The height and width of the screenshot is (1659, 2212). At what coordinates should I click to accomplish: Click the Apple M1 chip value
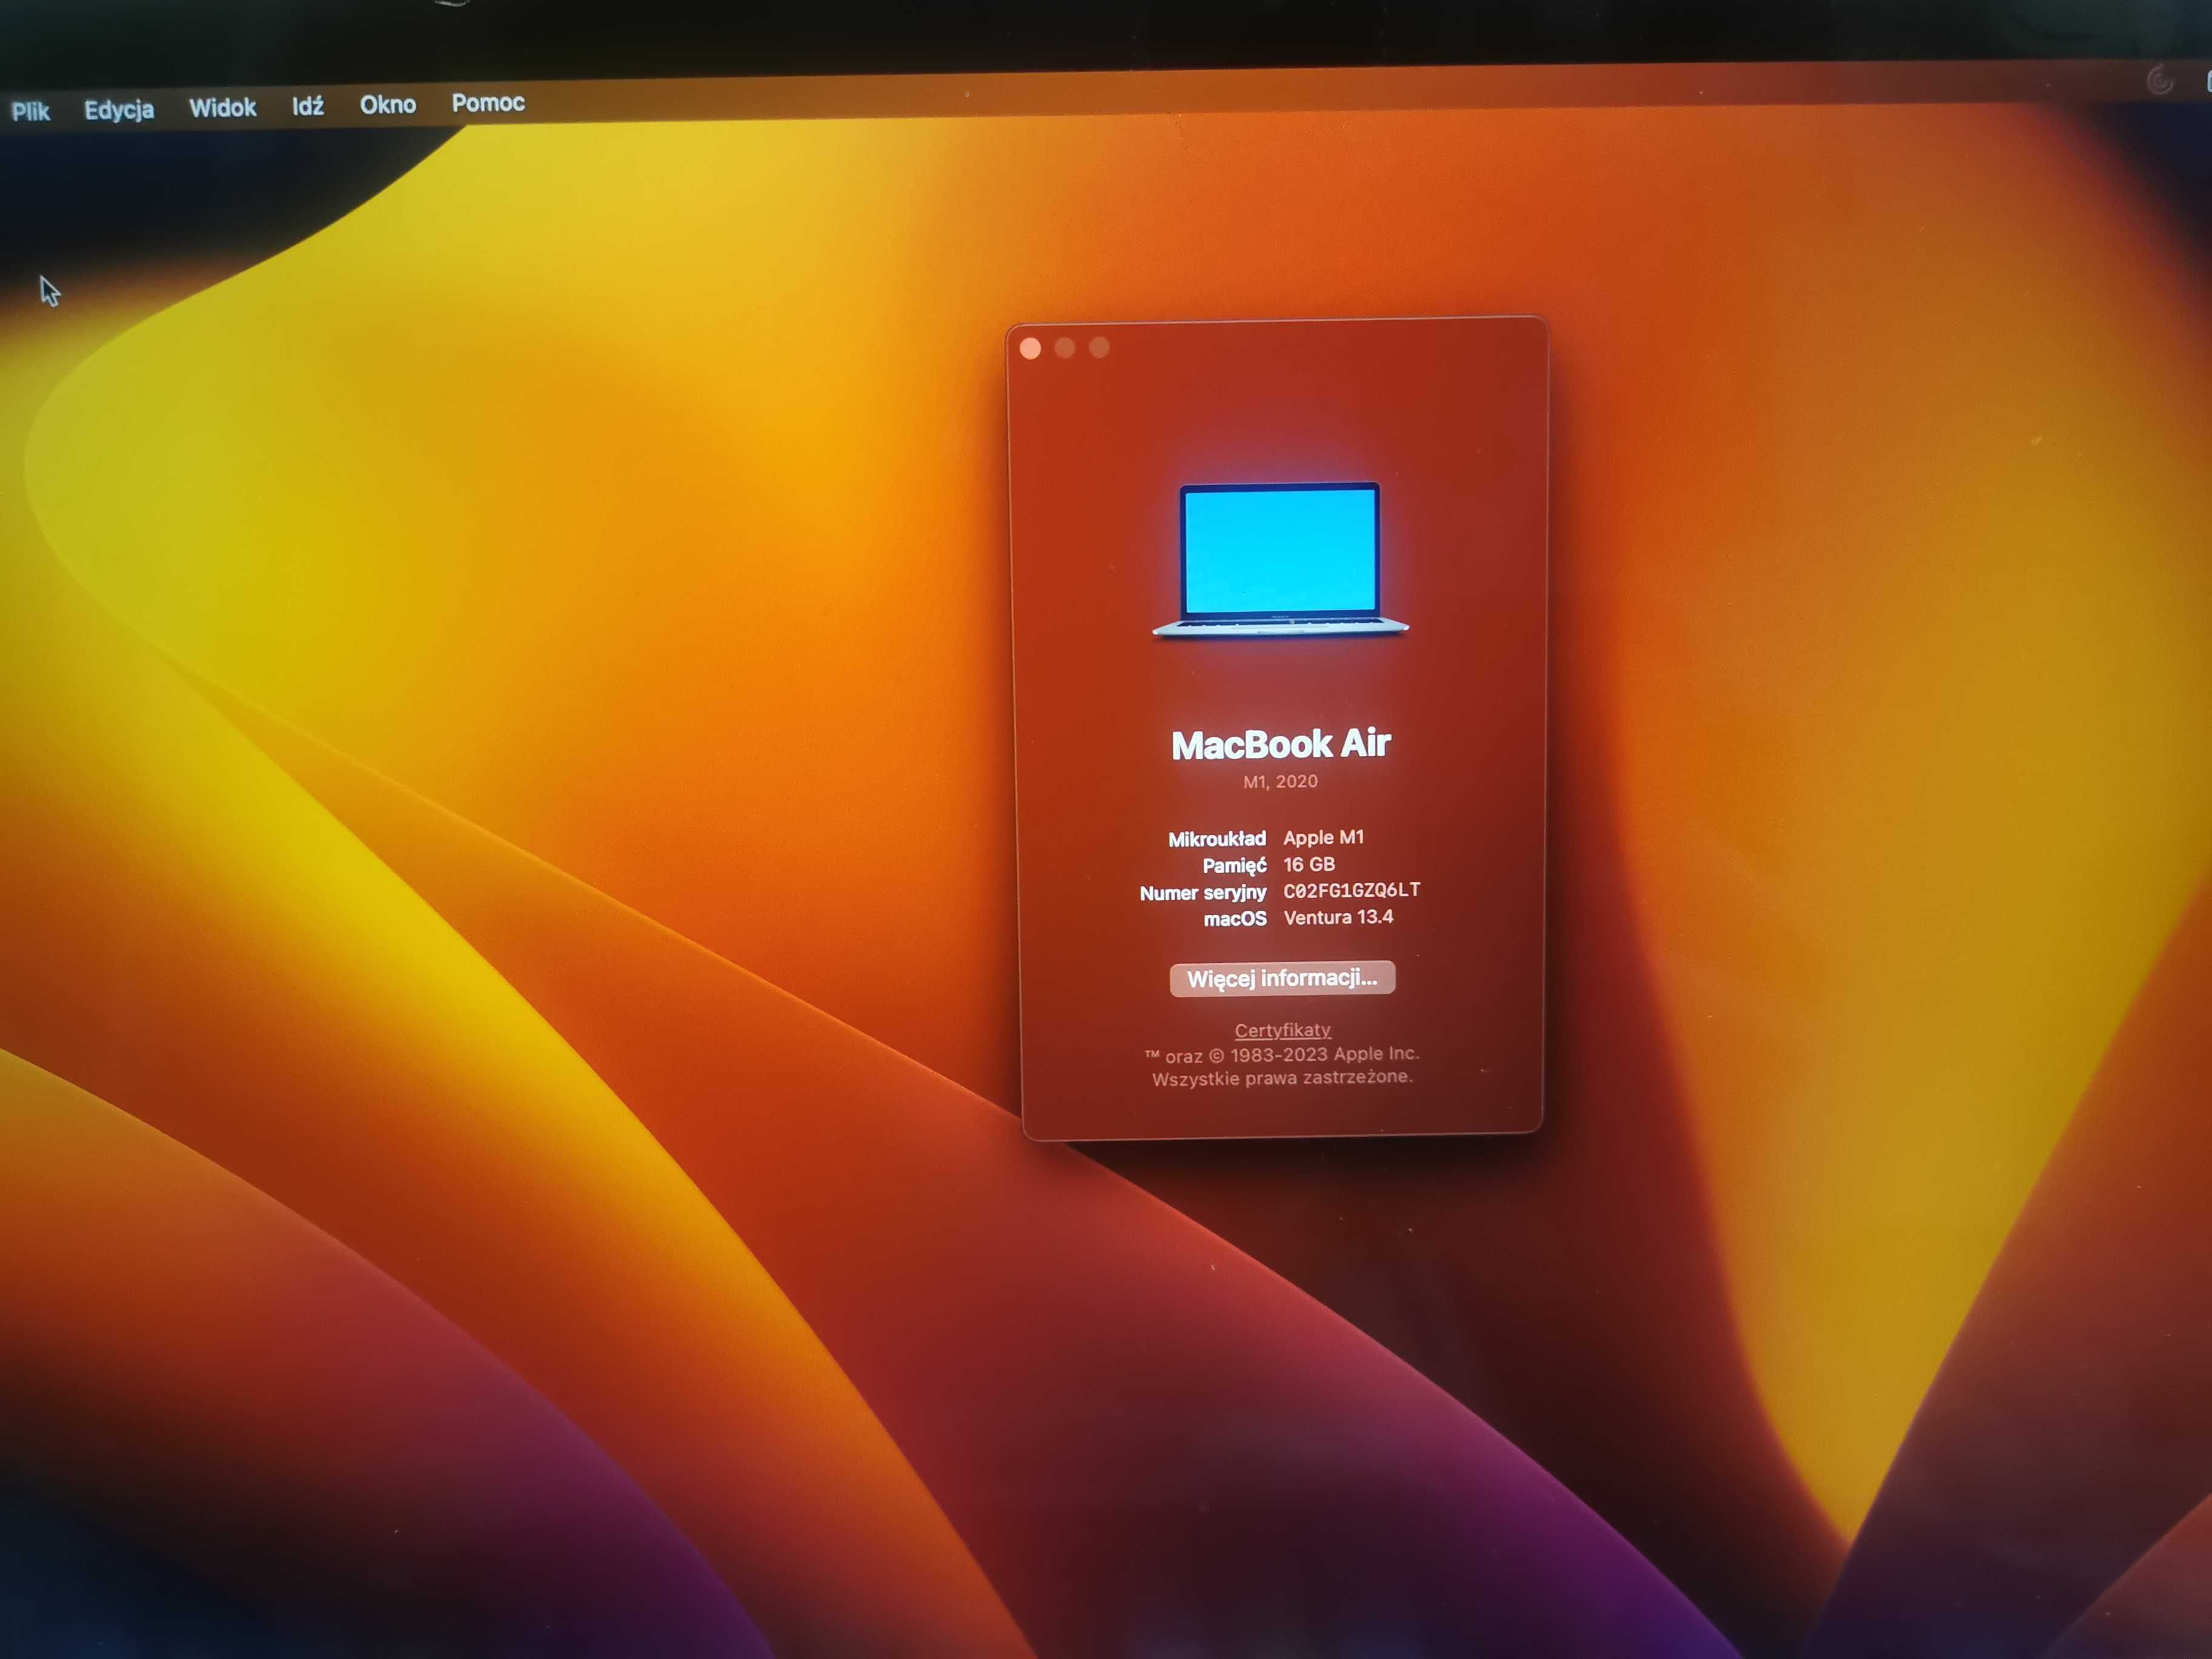1323,837
